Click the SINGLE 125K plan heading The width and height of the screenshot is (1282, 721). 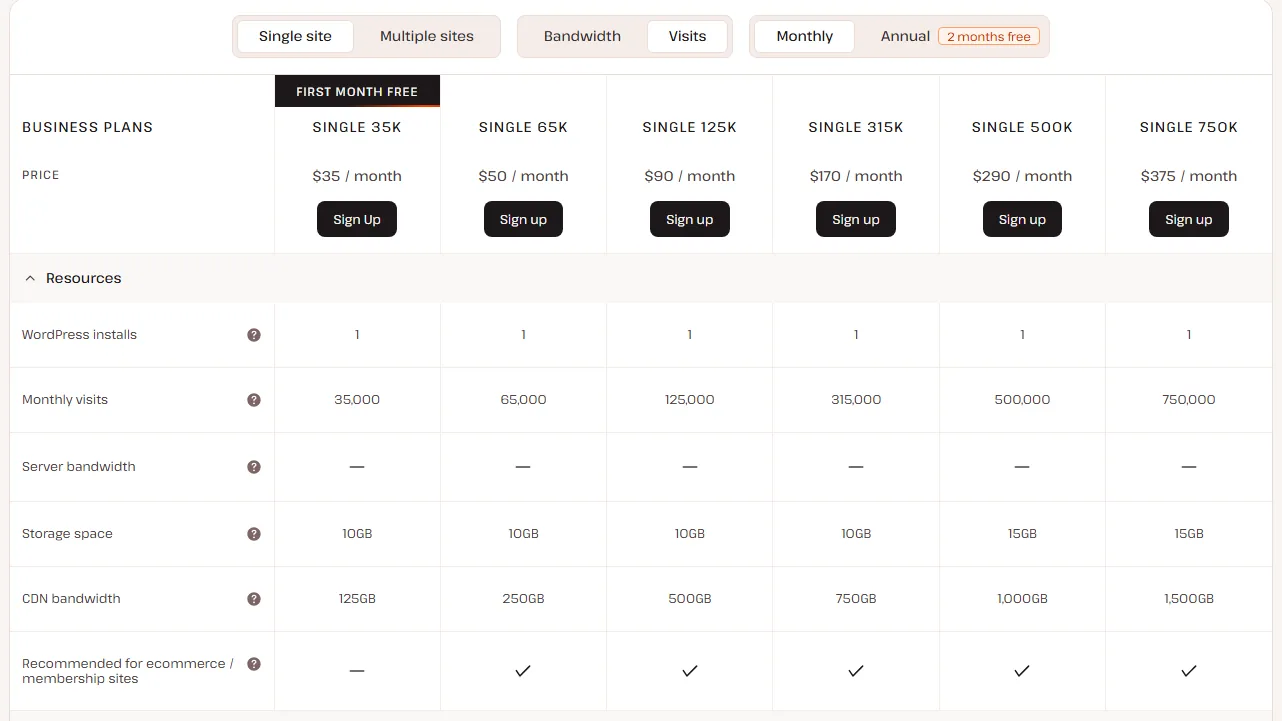[690, 127]
